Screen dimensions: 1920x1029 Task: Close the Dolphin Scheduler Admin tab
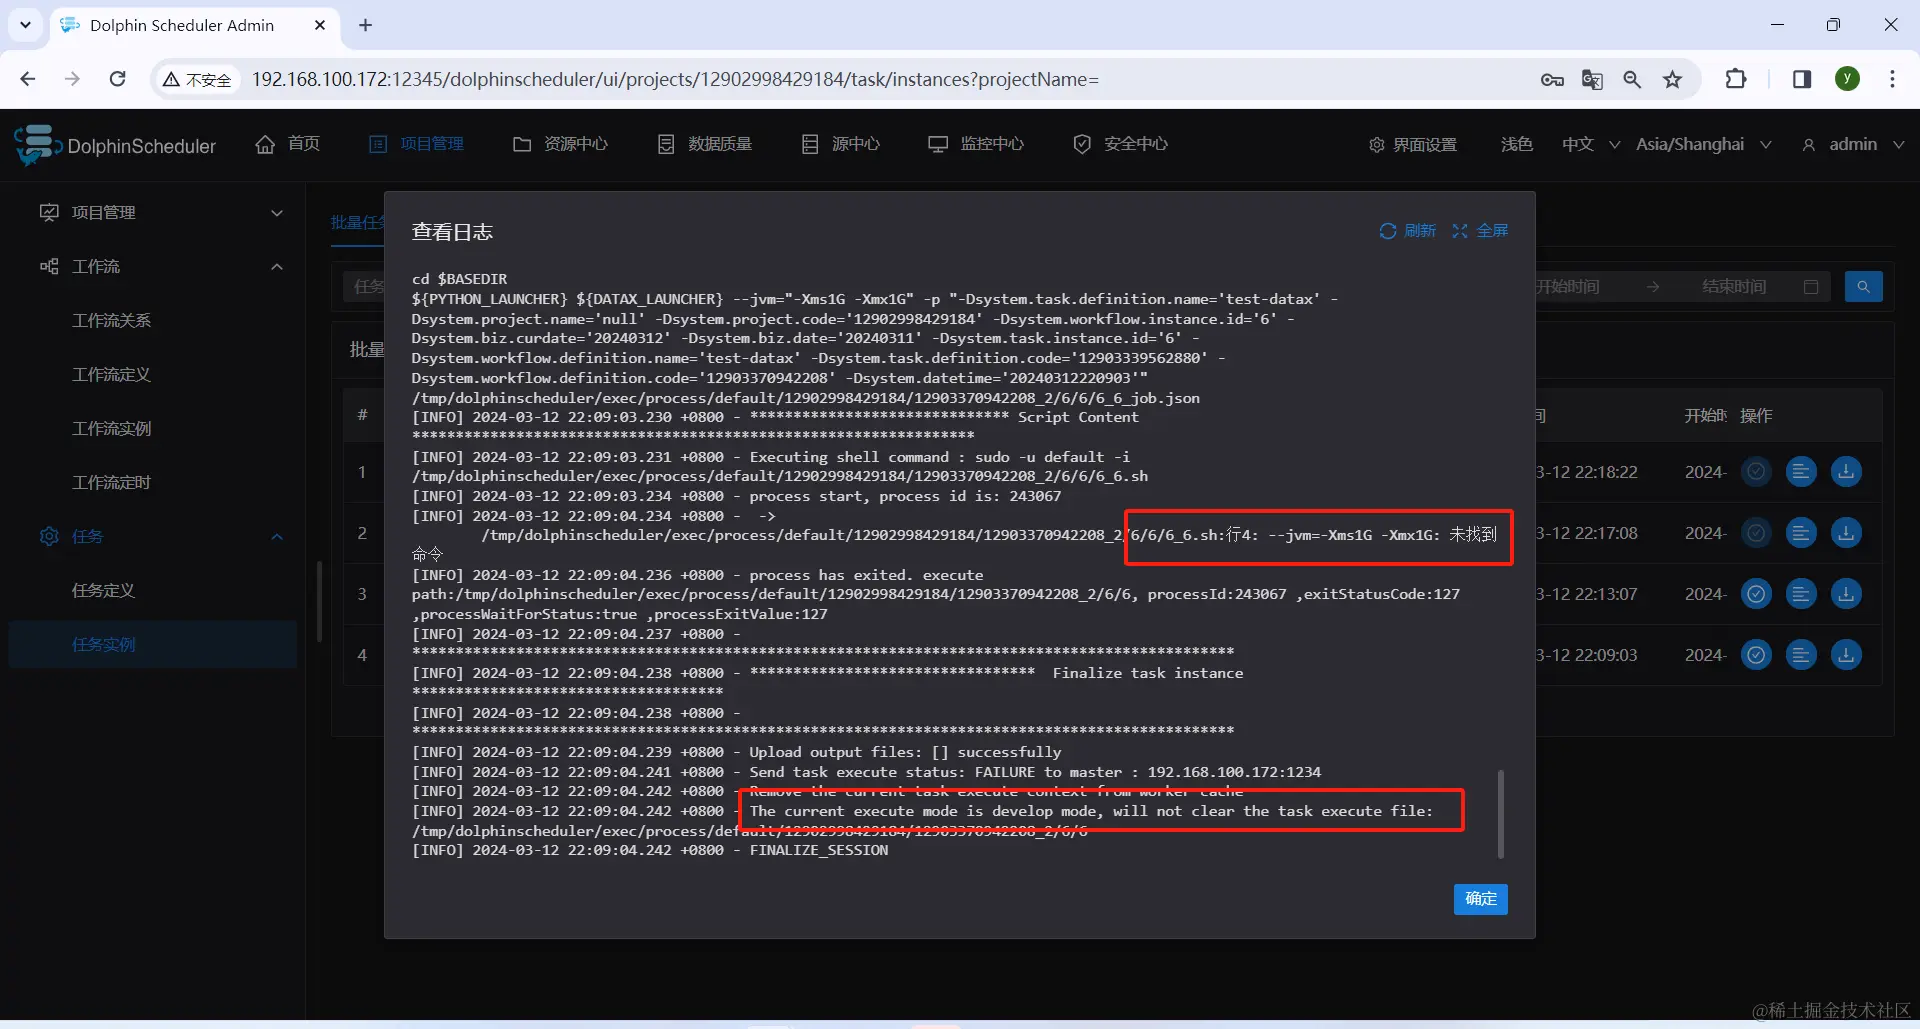tap(320, 25)
